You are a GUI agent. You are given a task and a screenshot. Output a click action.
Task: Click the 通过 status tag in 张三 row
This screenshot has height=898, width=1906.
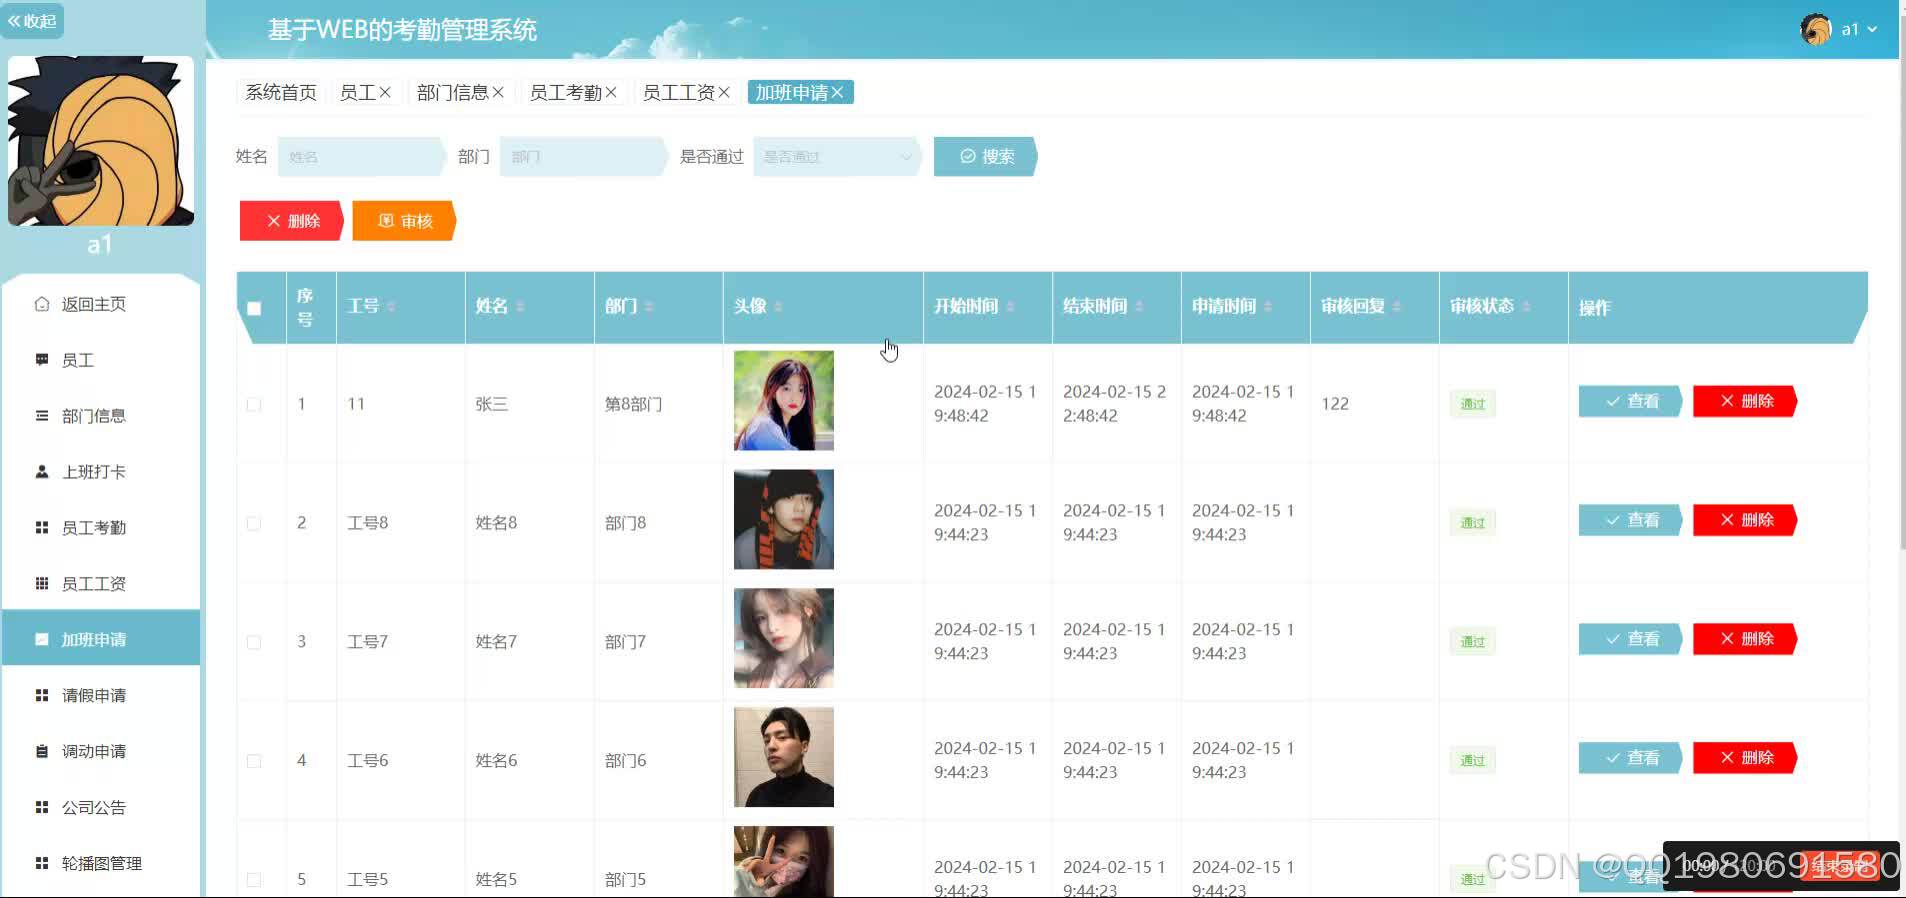pyautogui.click(x=1473, y=404)
